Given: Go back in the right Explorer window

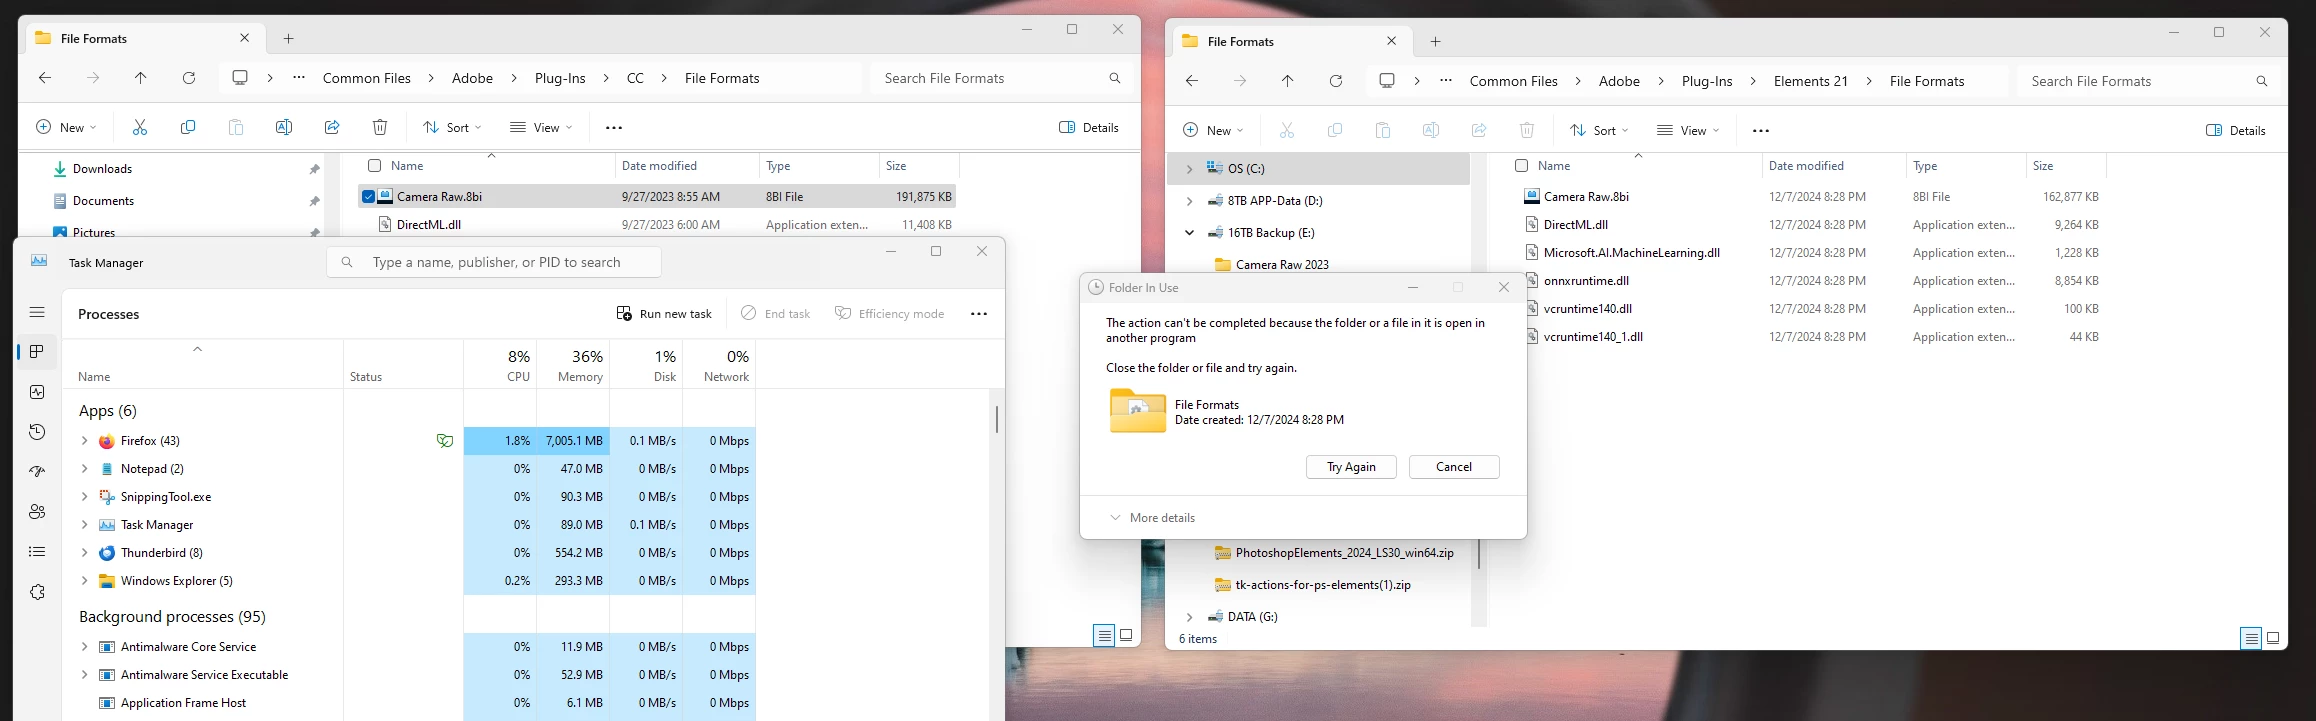Looking at the screenshot, I should (1192, 81).
